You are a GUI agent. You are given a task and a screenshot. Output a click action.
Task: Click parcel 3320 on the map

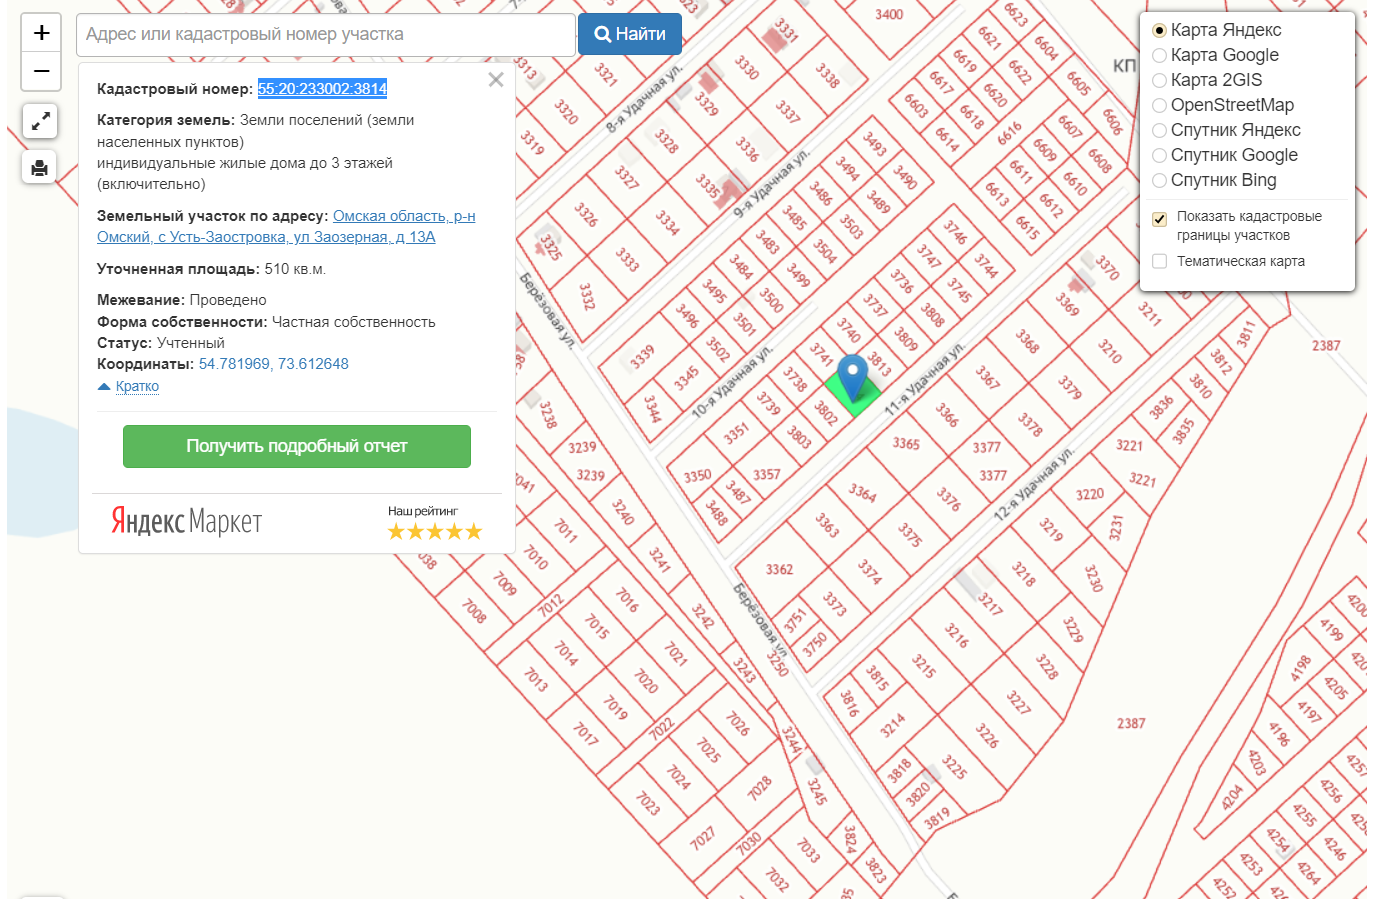coord(566,112)
